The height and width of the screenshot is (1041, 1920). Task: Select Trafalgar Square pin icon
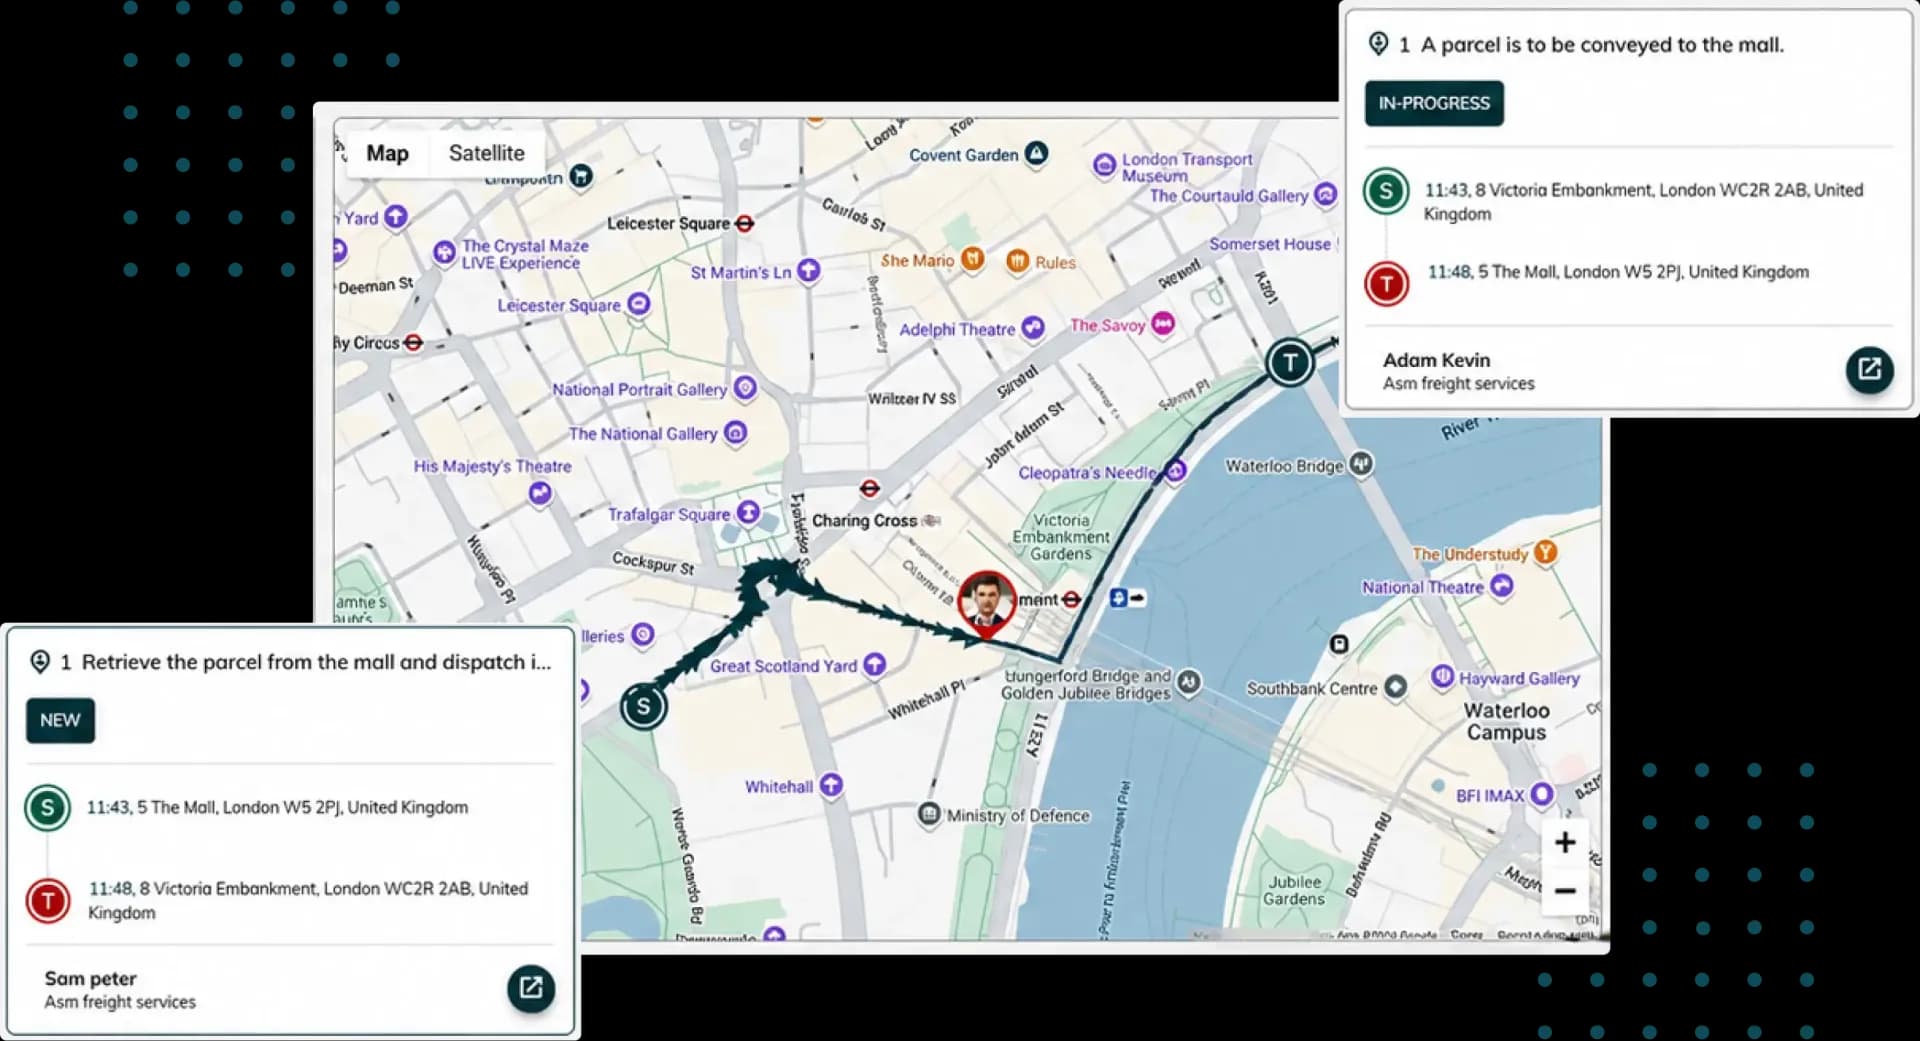748,513
